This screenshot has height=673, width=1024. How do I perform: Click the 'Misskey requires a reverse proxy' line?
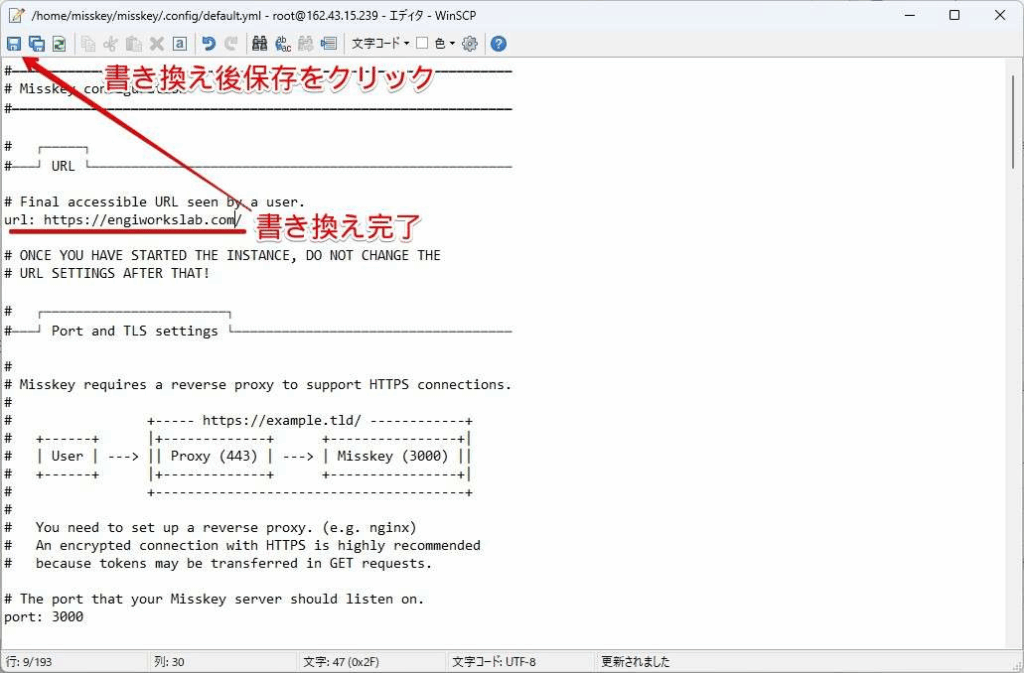(x=258, y=384)
